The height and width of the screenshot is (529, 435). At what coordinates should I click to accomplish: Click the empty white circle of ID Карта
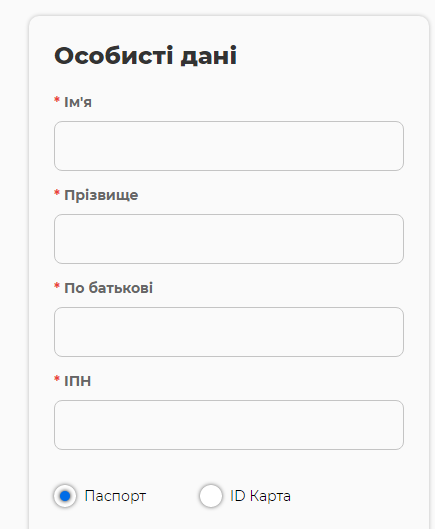tap(211, 496)
